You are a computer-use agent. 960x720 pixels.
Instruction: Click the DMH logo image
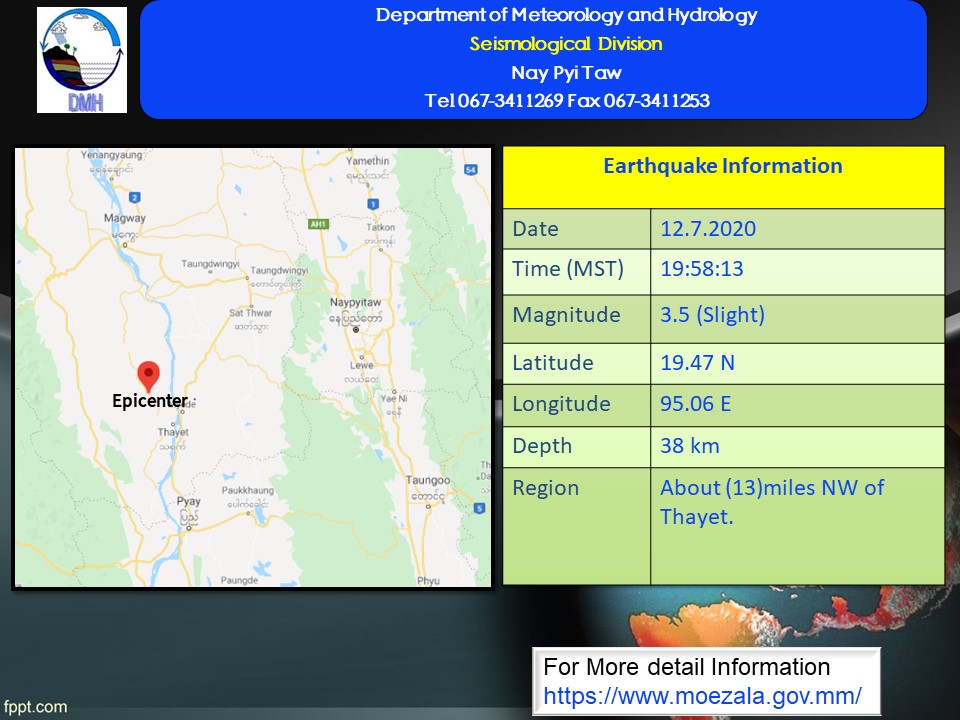point(82,60)
